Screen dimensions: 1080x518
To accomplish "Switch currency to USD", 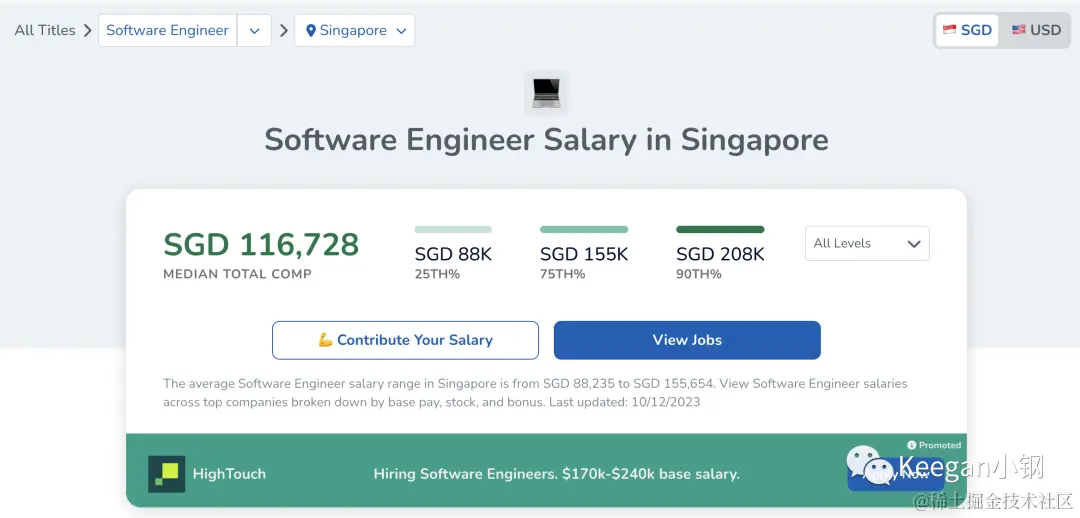I will pos(1036,30).
